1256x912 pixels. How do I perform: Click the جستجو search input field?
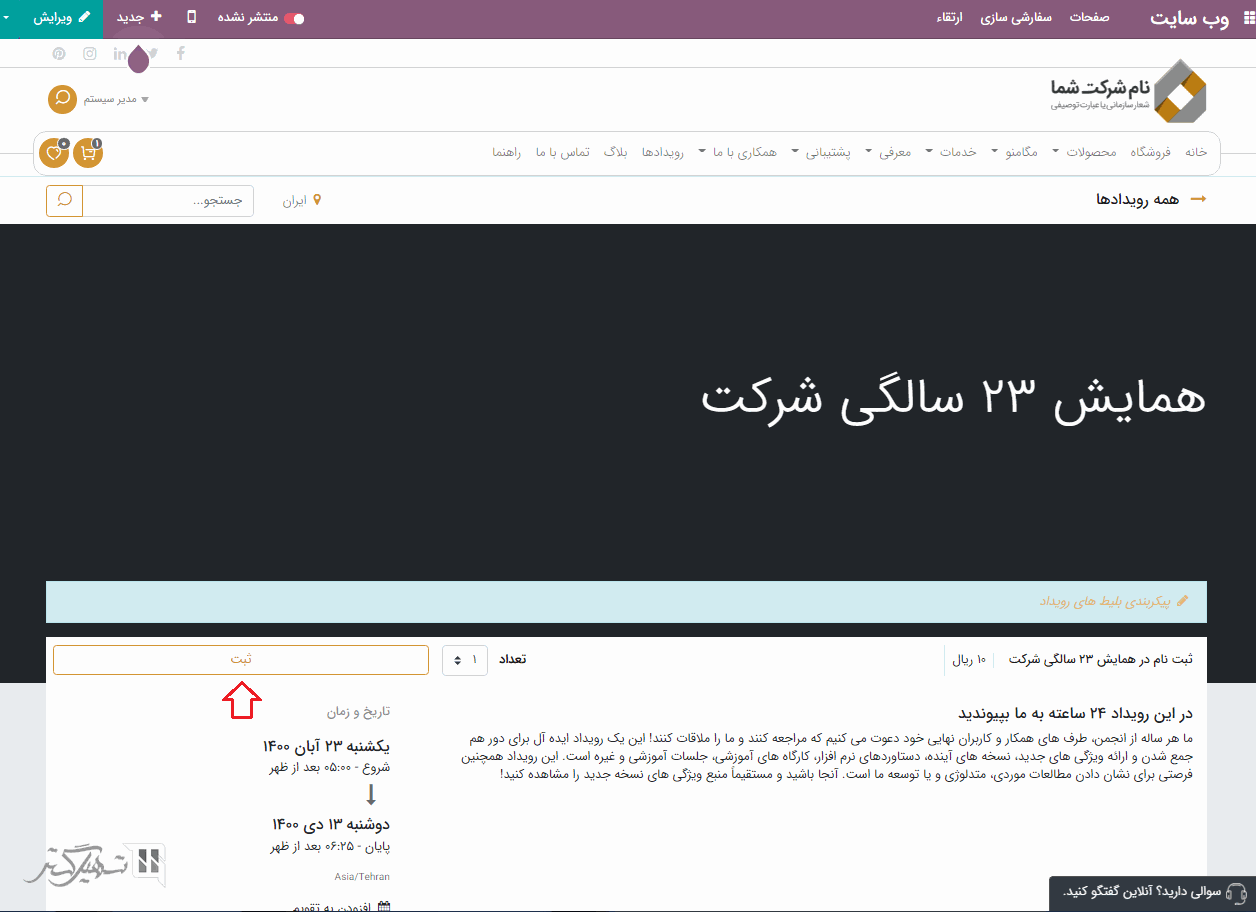pos(168,200)
